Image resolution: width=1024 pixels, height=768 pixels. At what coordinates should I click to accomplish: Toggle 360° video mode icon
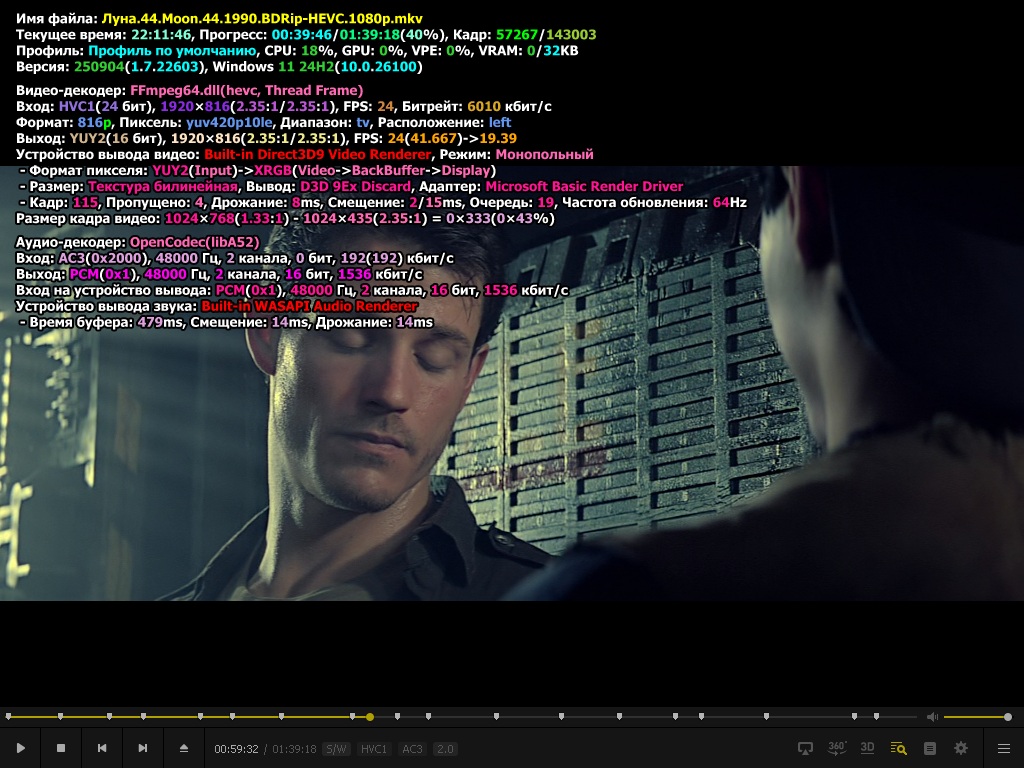click(x=837, y=748)
